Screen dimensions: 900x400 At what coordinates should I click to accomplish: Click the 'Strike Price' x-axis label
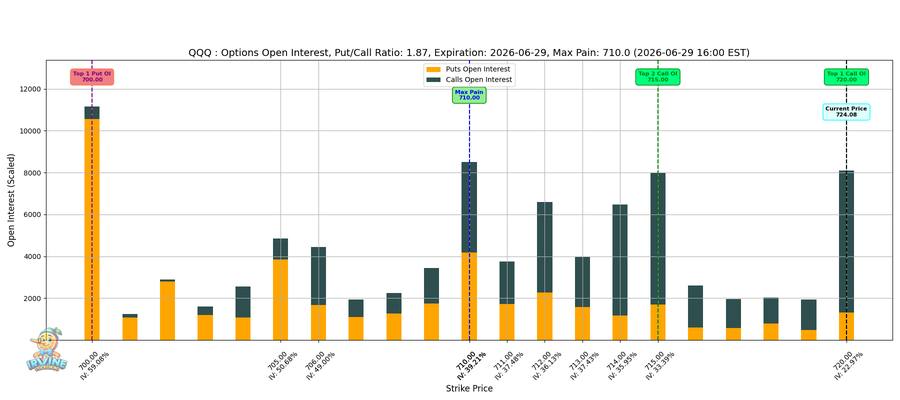tap(469, 389)
